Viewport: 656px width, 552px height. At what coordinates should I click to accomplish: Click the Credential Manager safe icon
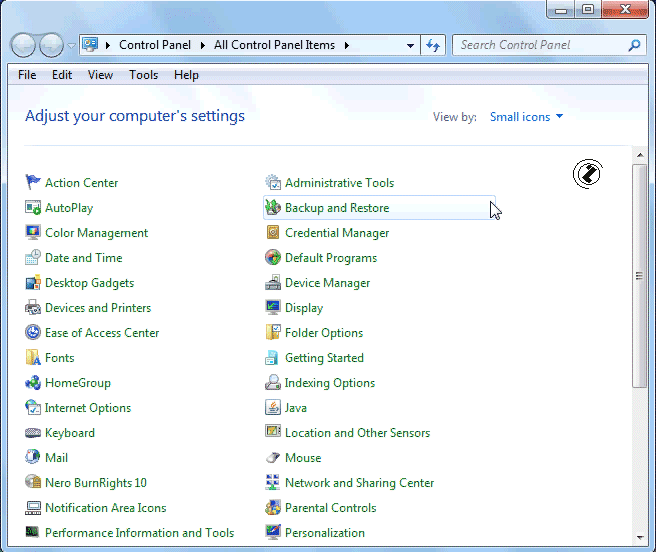(x=273, y=232)
